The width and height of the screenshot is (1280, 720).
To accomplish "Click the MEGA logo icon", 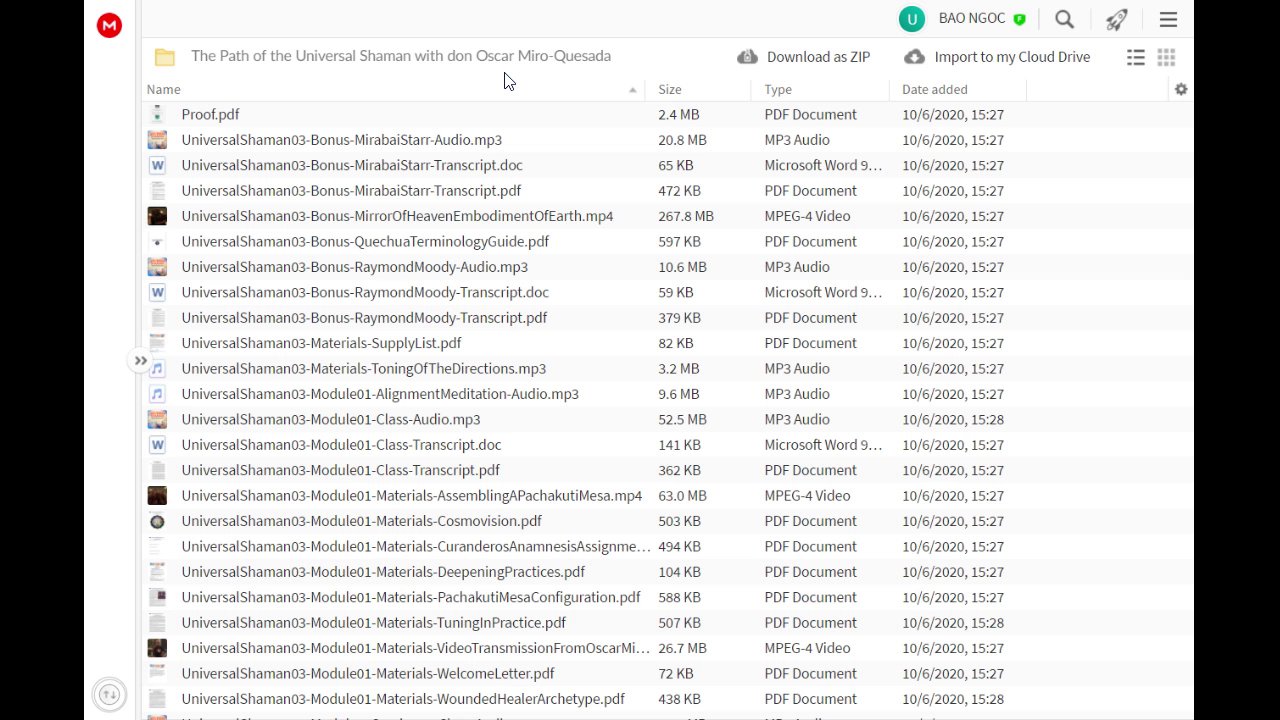I will pyautogui.click(x=109, y=26).
